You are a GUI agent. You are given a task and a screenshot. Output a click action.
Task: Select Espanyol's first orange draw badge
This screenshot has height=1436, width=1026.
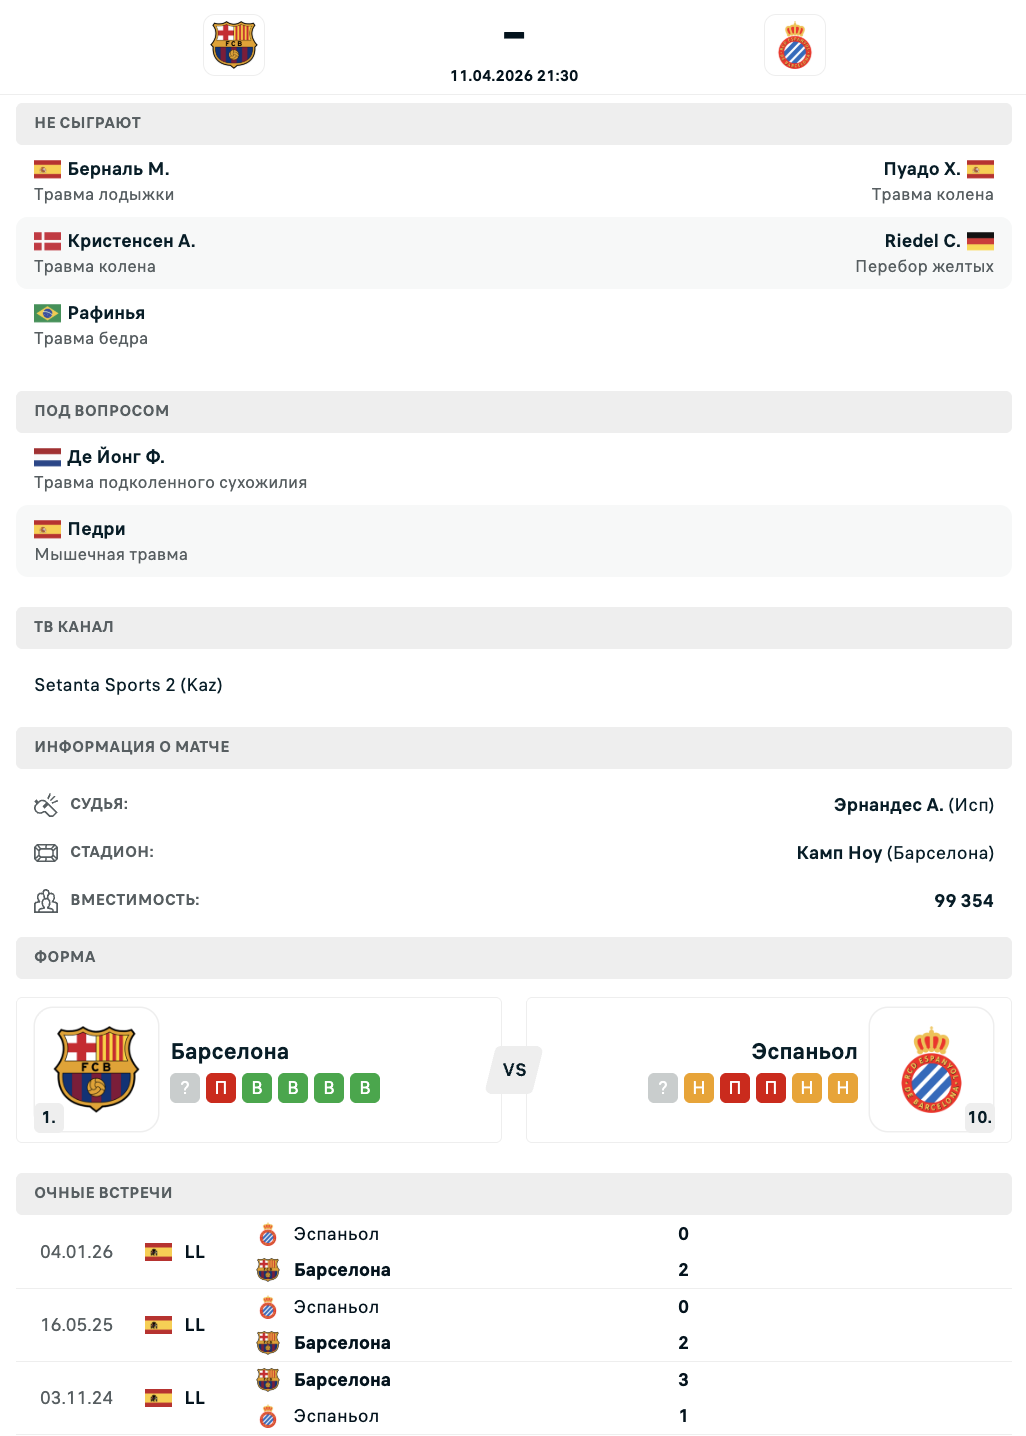699,1088
